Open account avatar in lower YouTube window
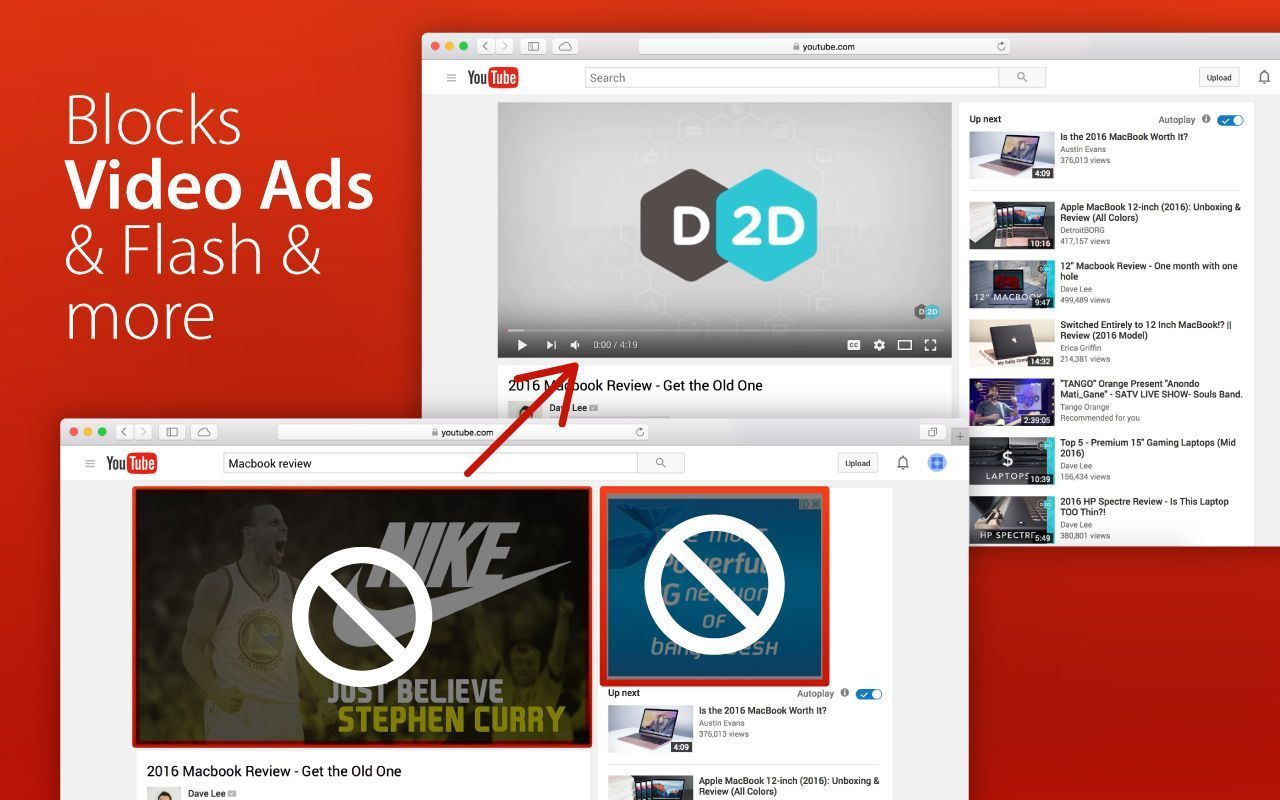Screen dimensions: 1280x800 [937, 462]
